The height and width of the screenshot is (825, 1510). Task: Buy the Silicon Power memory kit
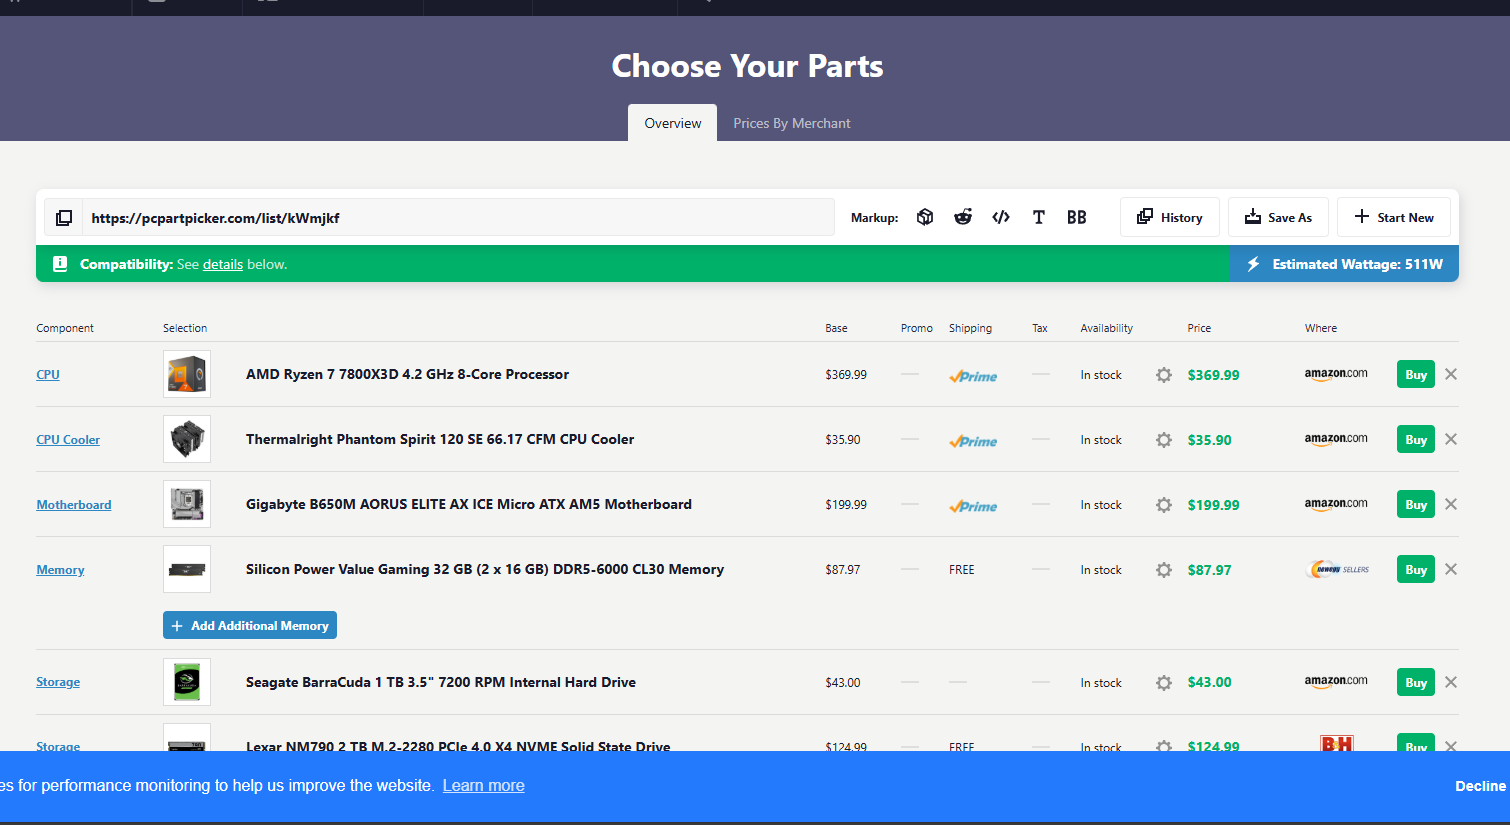1416,569
